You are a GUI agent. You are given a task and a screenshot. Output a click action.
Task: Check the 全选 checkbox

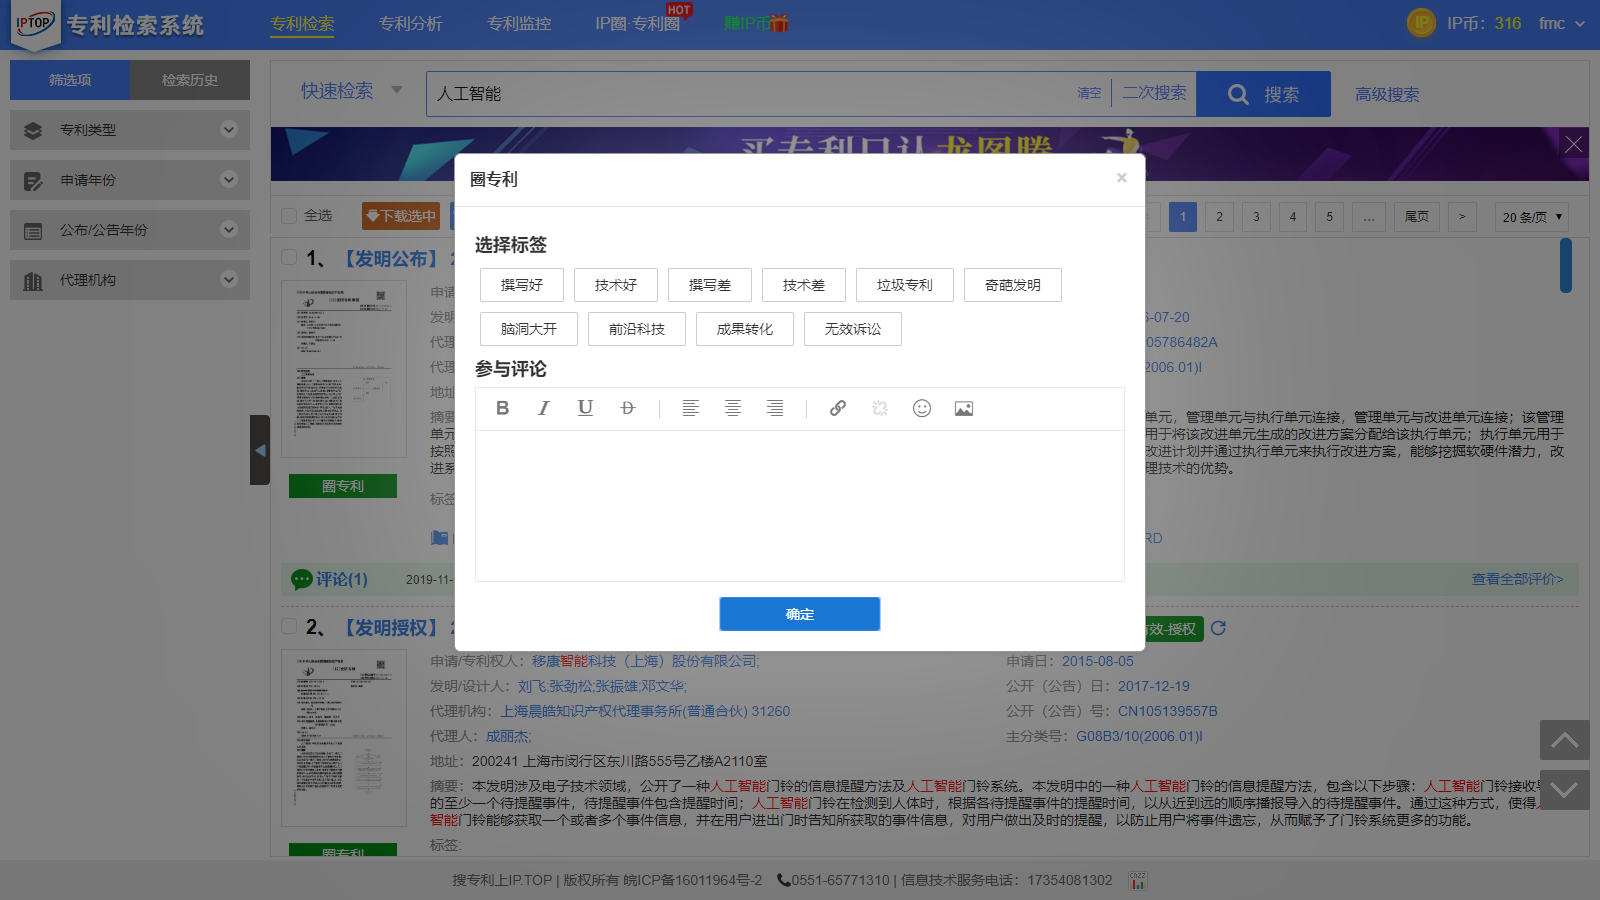point(290,216)
